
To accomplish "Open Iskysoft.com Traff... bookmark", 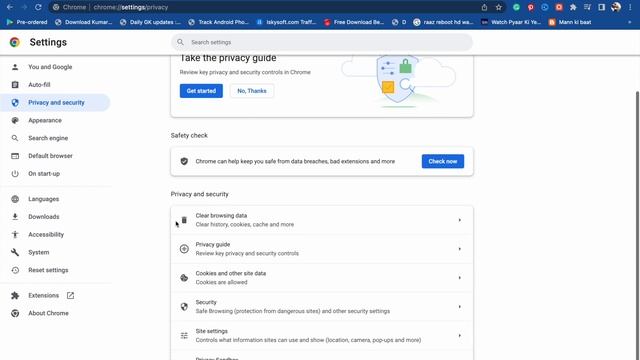I will (x=286, y=22).
